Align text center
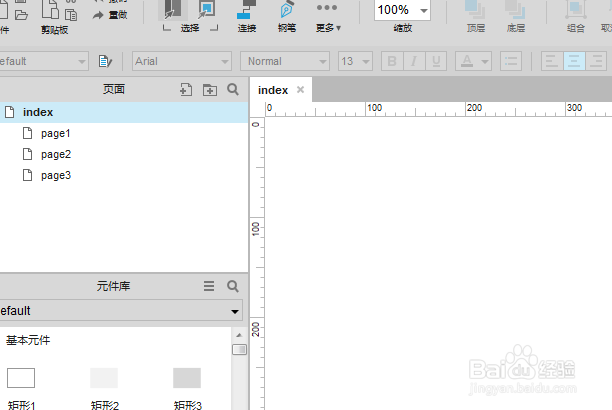 coord(574,61)
